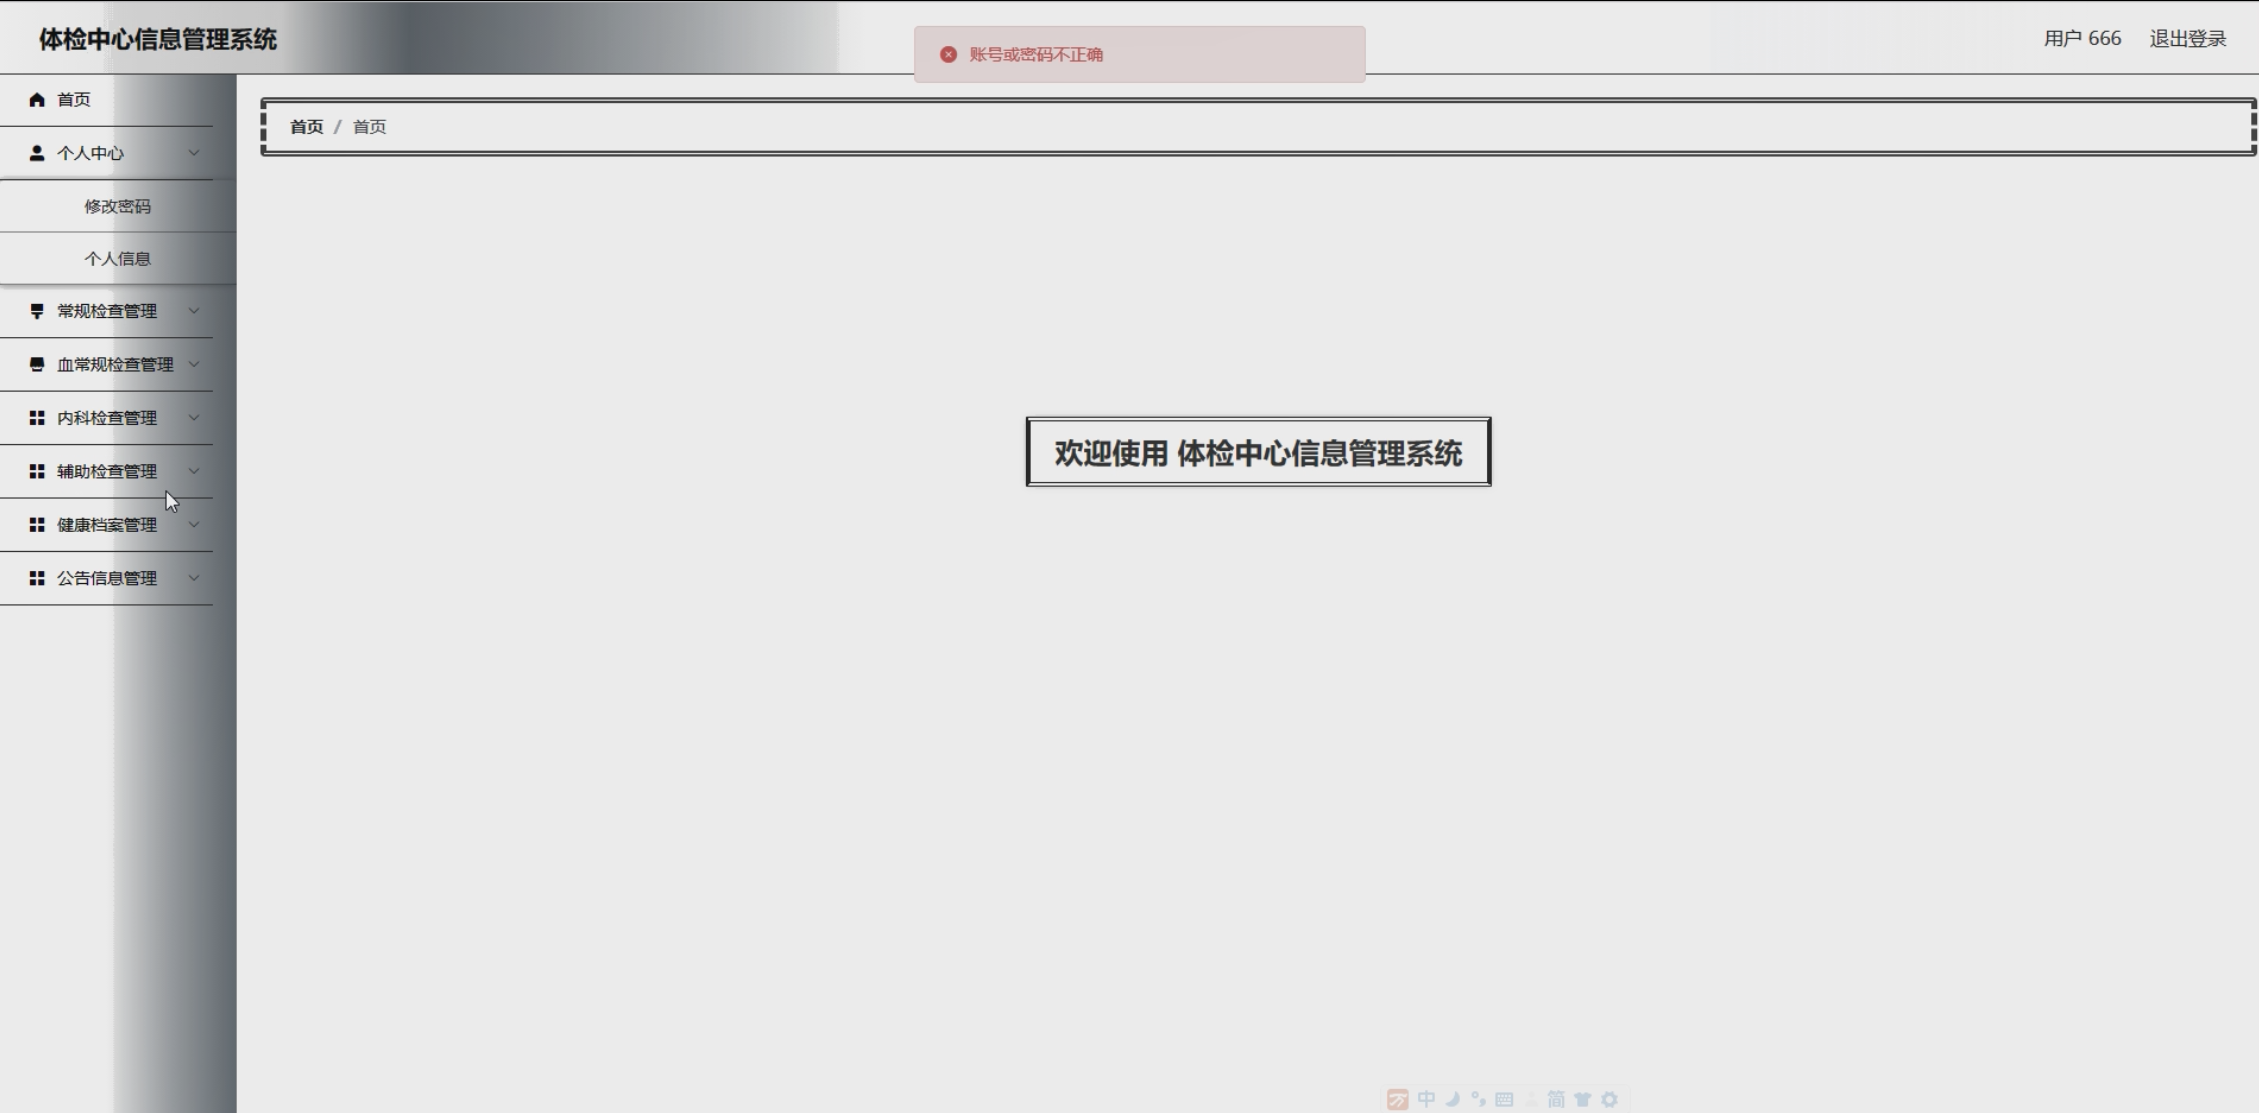Click the moon icon in the IME bar
Image resolution: width=2259 pixels, height=1113 pixels.
[x=1453, y=1099]
